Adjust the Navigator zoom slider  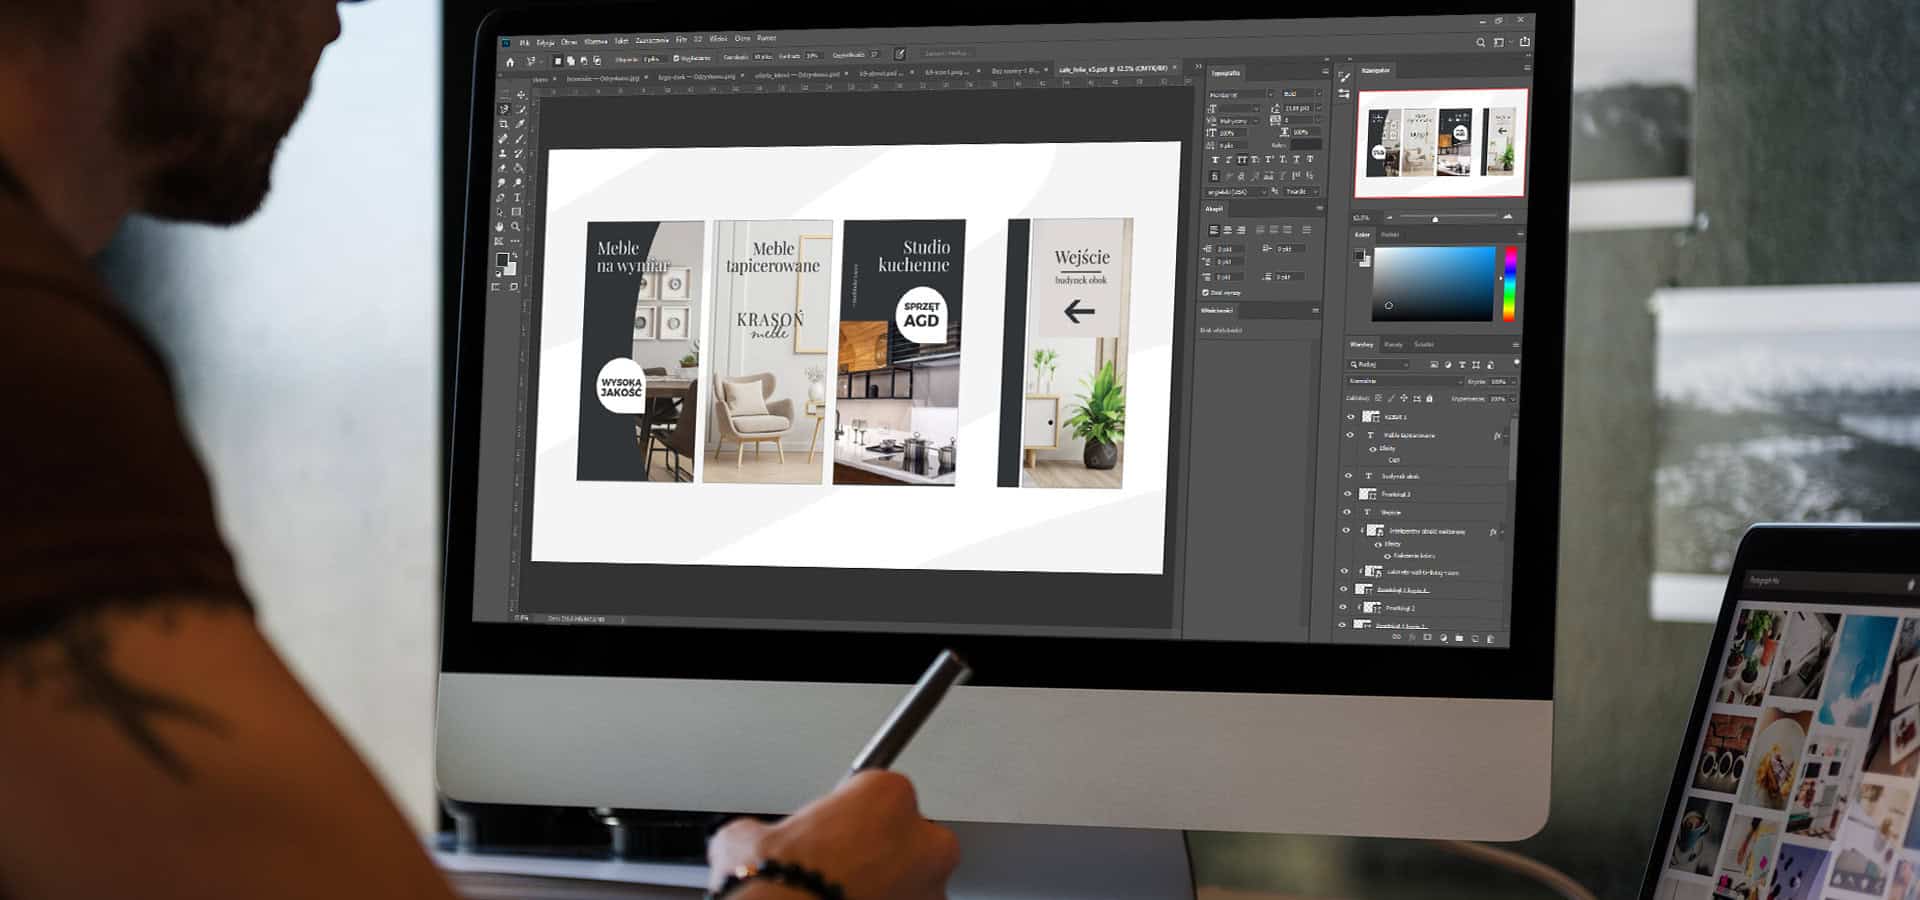(1435, 218)
